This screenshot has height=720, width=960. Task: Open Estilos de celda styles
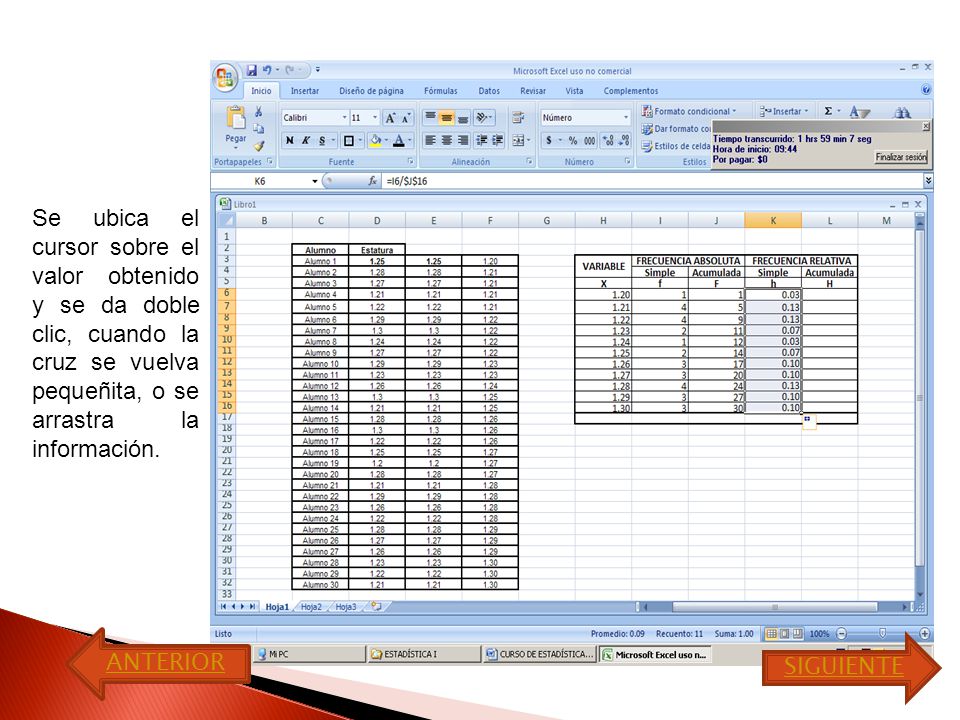click(676, 146)
